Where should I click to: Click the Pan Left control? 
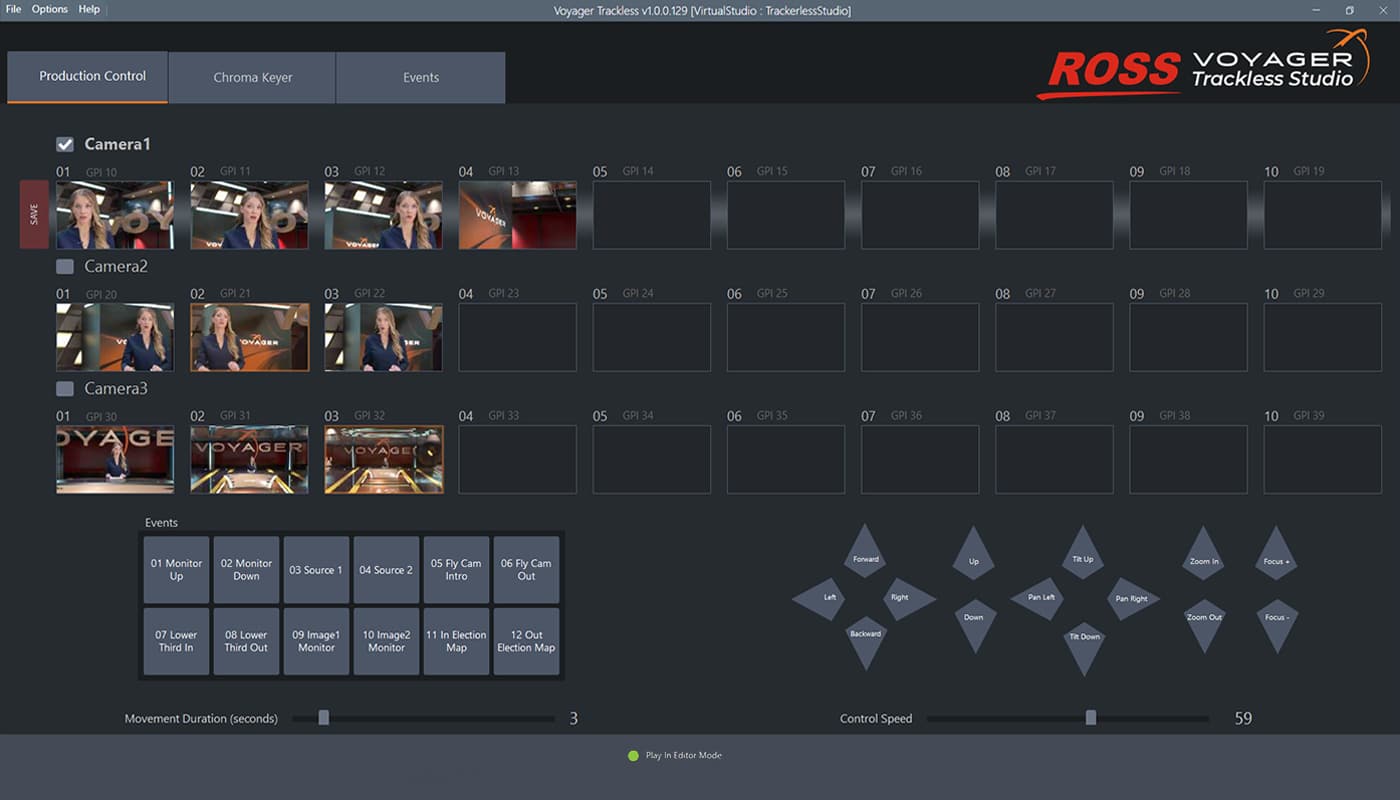coord(1036,598)
